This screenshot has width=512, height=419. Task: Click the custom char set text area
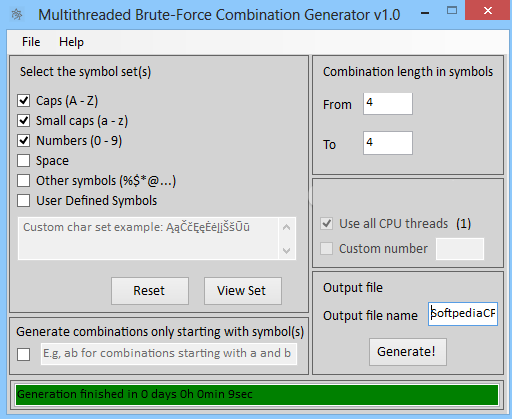click(148, 238)
